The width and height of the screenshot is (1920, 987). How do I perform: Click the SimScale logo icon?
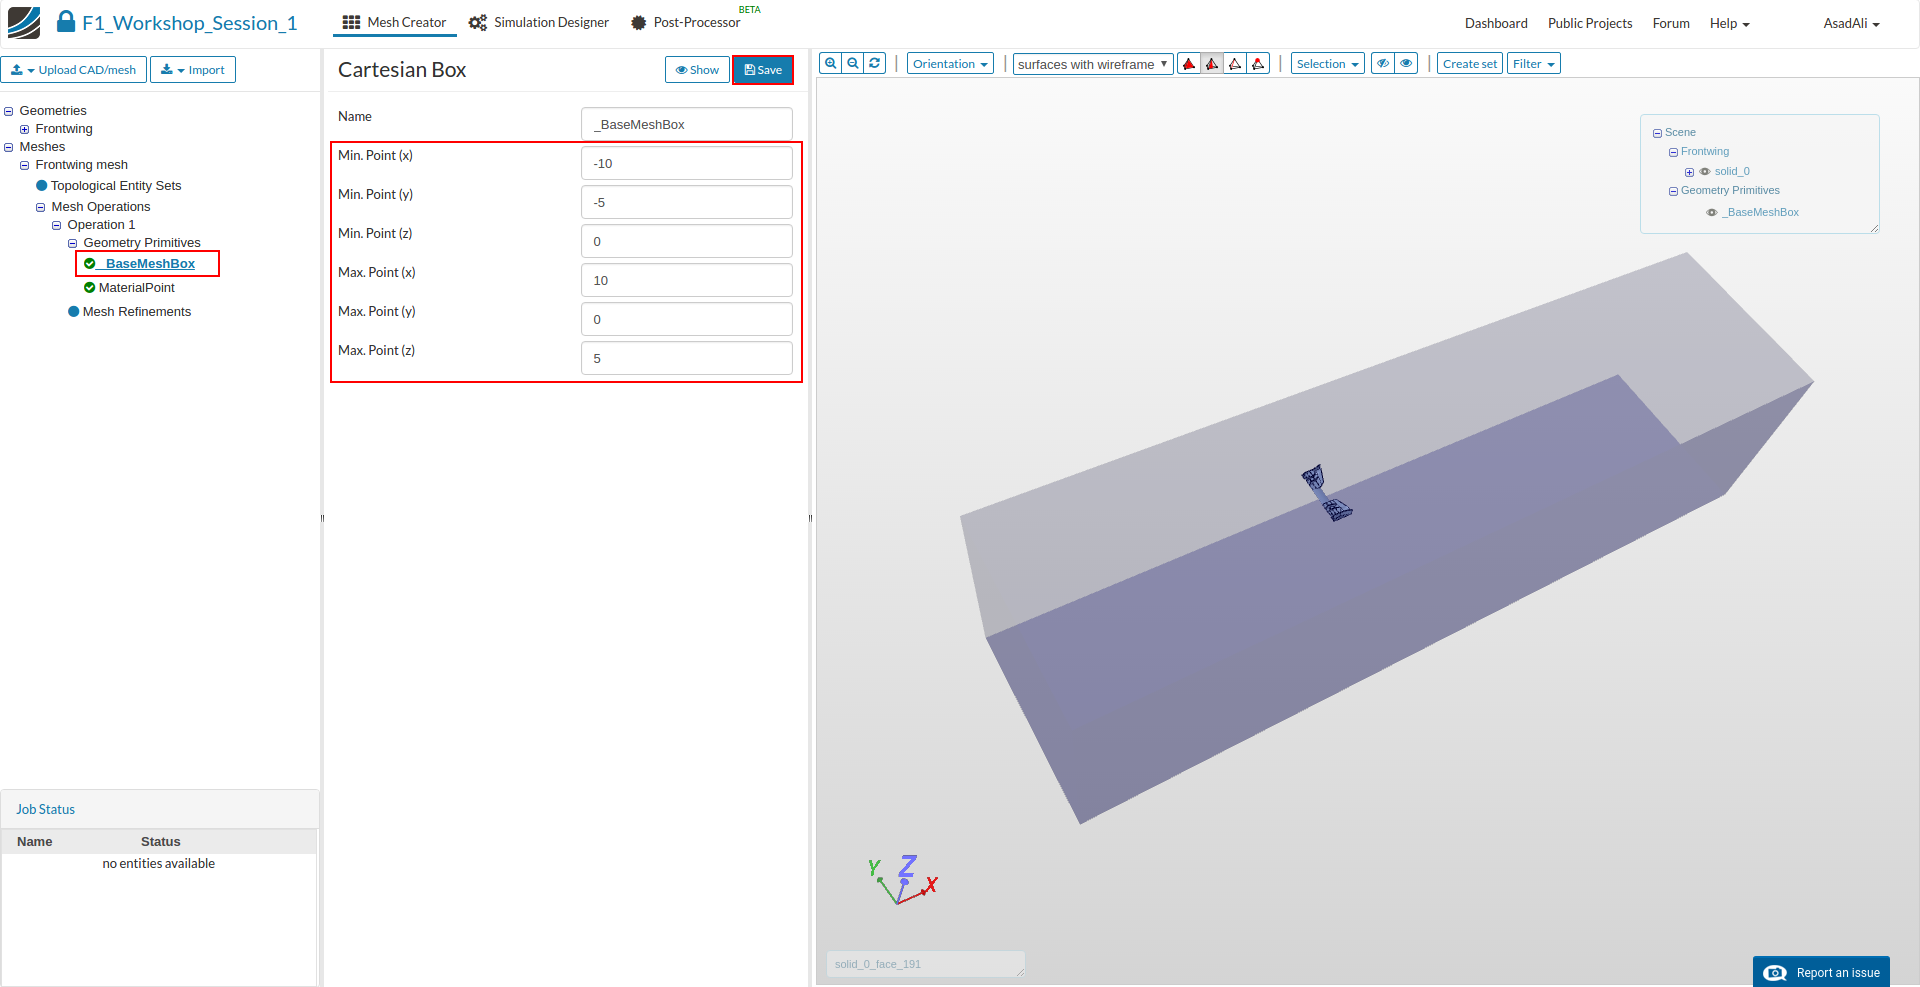[x=24, y=22]
